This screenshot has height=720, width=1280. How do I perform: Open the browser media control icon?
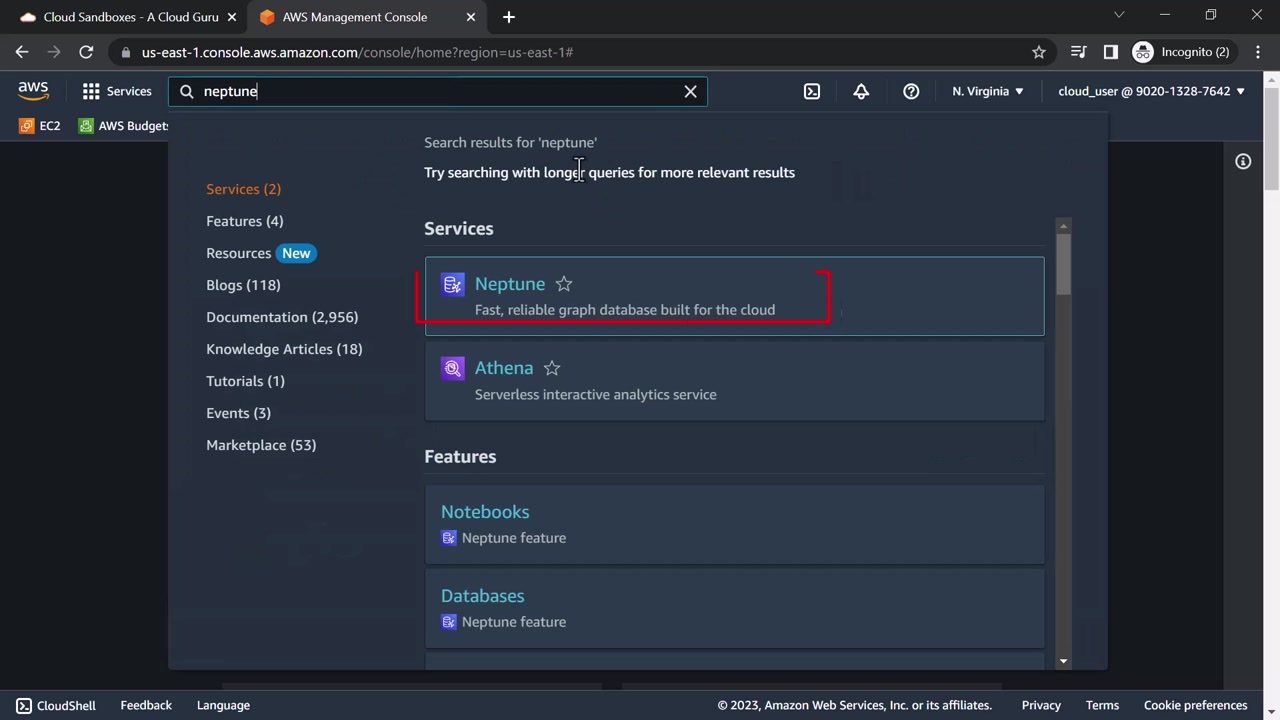[1078, 52]
